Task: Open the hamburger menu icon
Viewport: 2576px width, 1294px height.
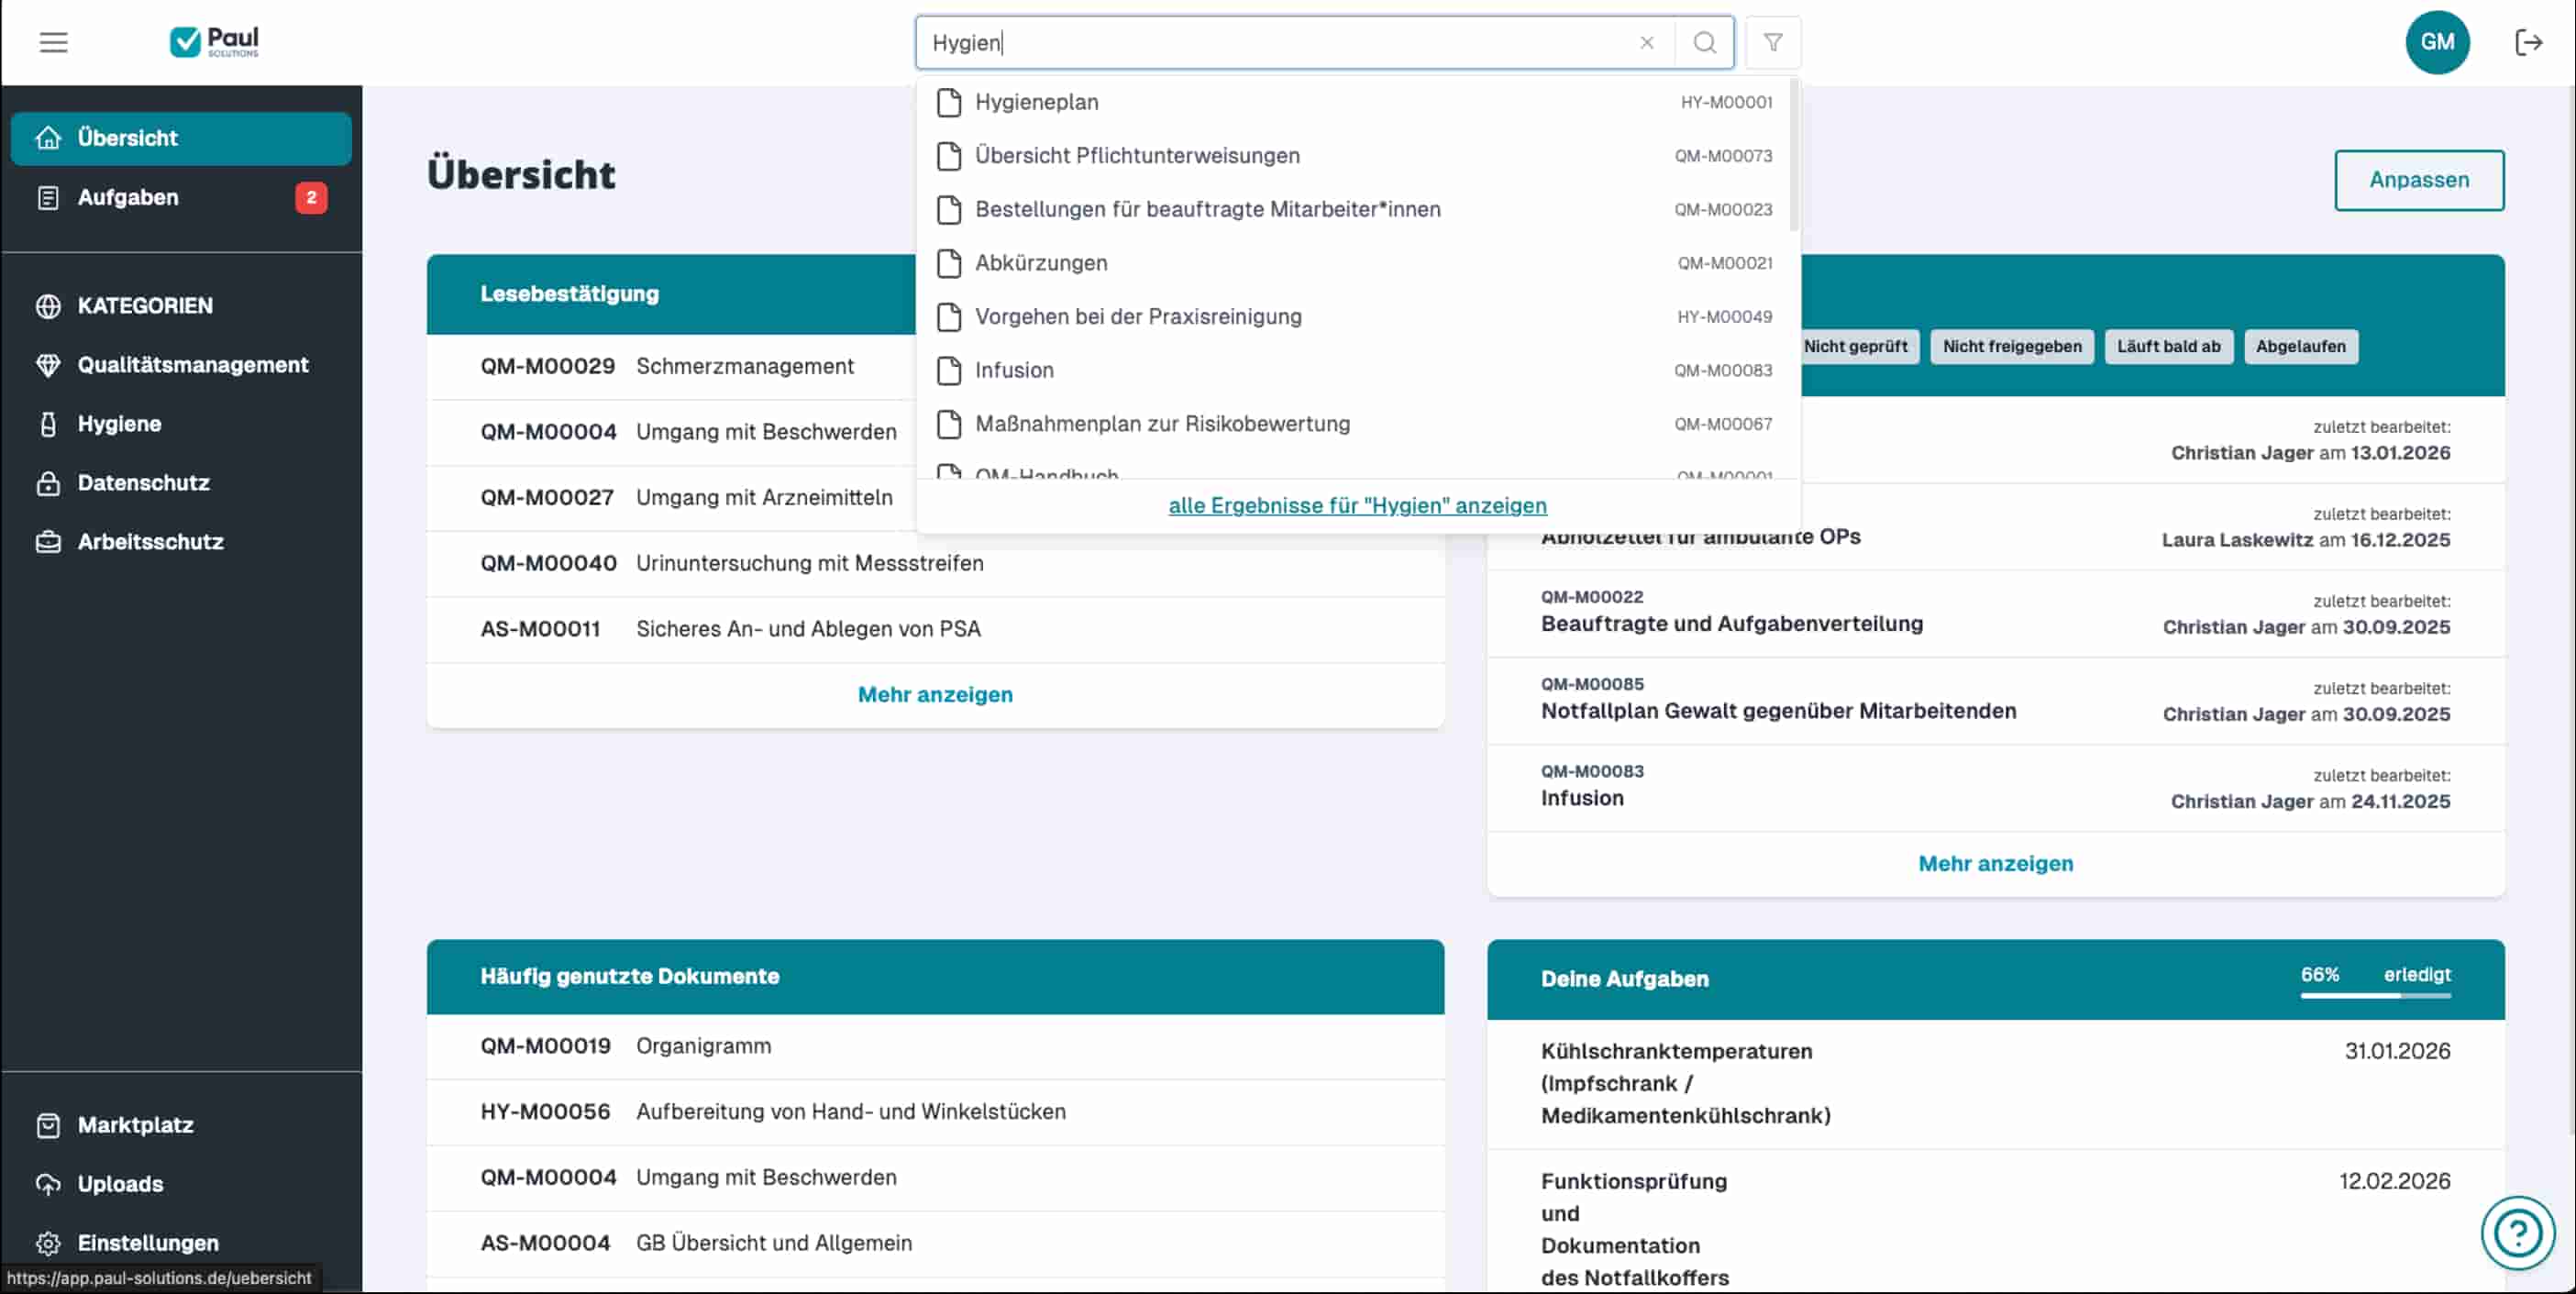Action: point(53,42)
